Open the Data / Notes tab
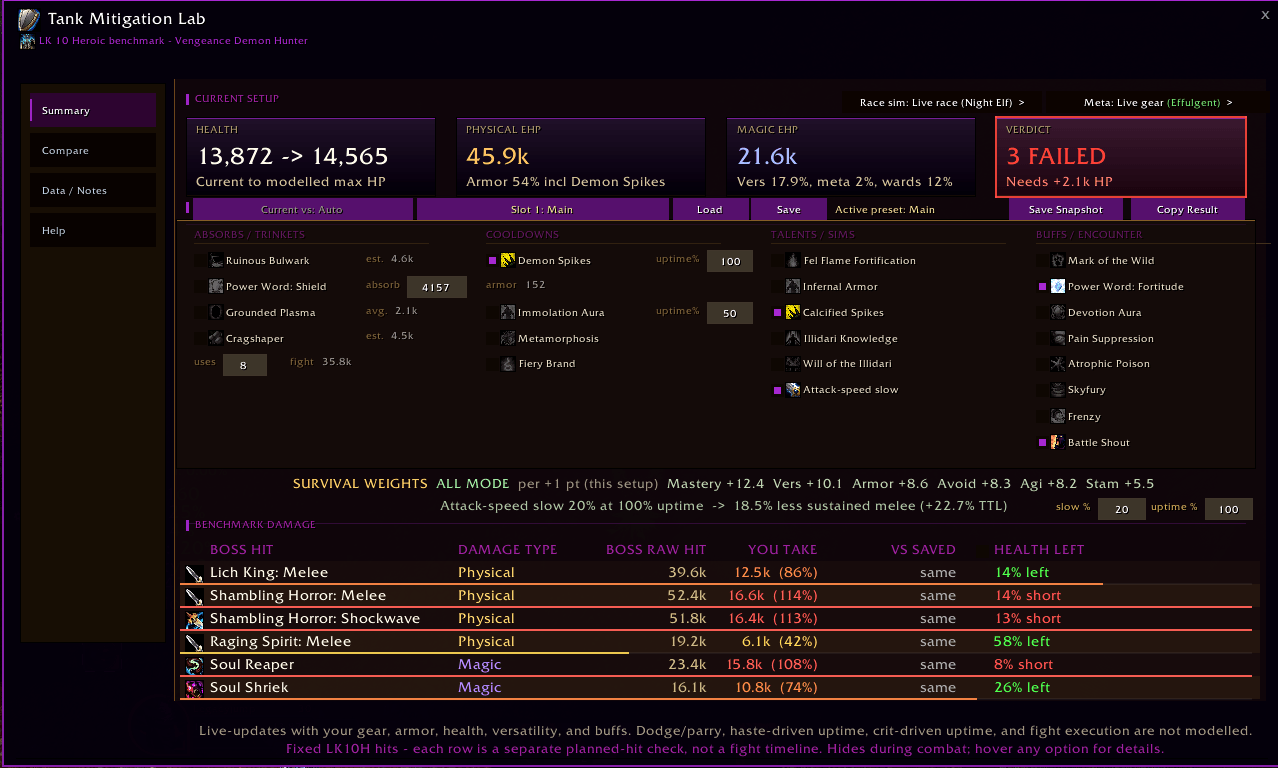 coord(92,190)
